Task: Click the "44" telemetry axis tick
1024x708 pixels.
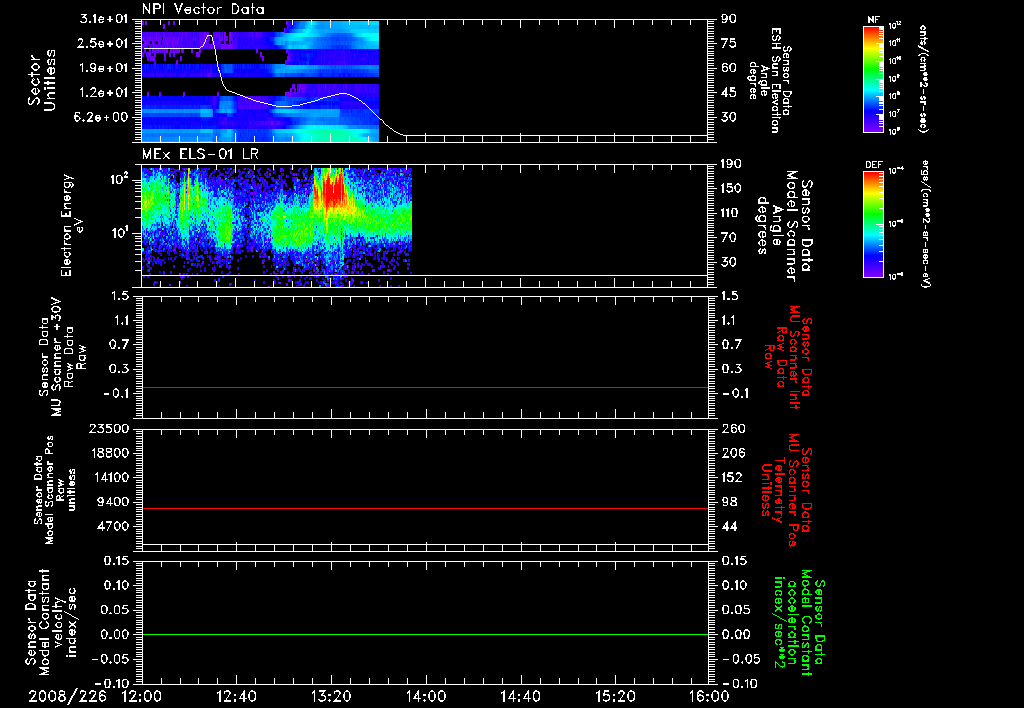Action: [x=729, y=526]
